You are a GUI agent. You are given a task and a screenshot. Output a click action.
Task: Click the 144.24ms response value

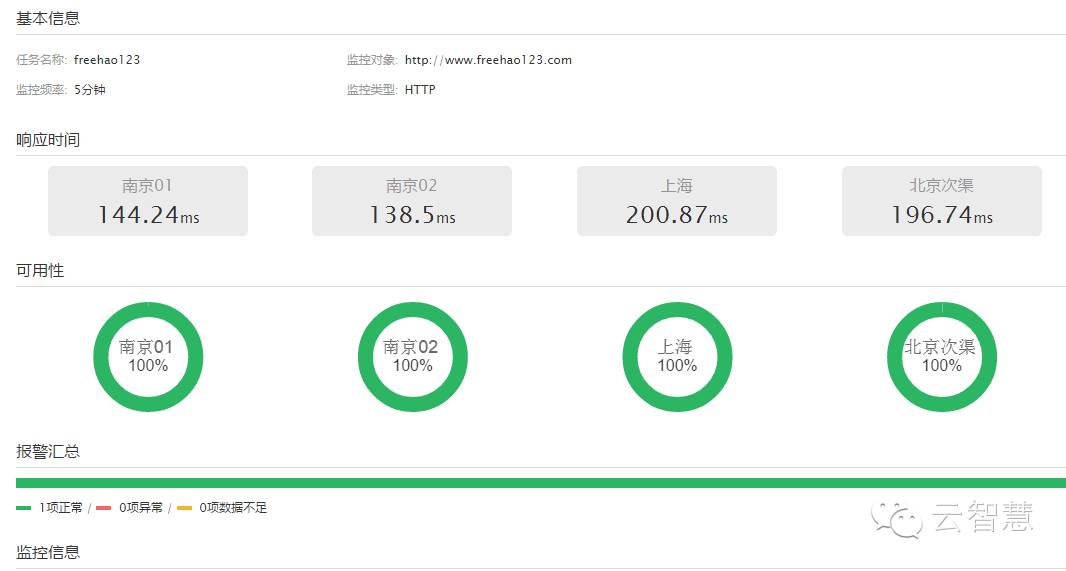[x=148, y=215]
